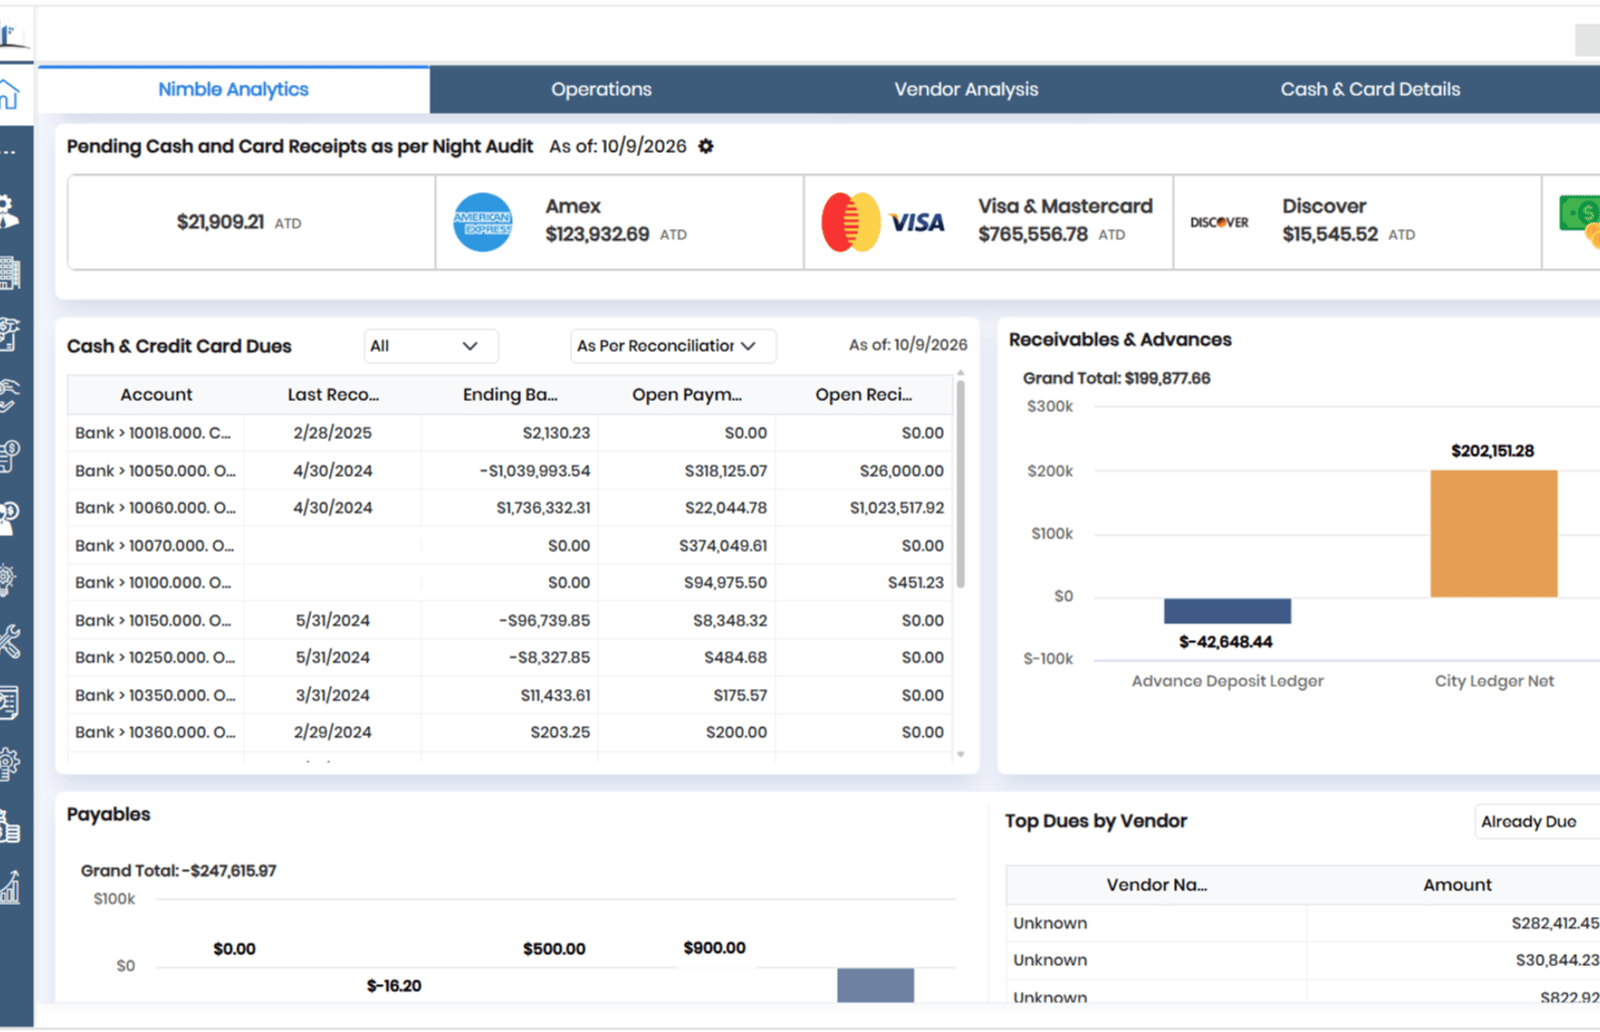
Task: Click the Vendor Na... column header
Action: 1156,885
